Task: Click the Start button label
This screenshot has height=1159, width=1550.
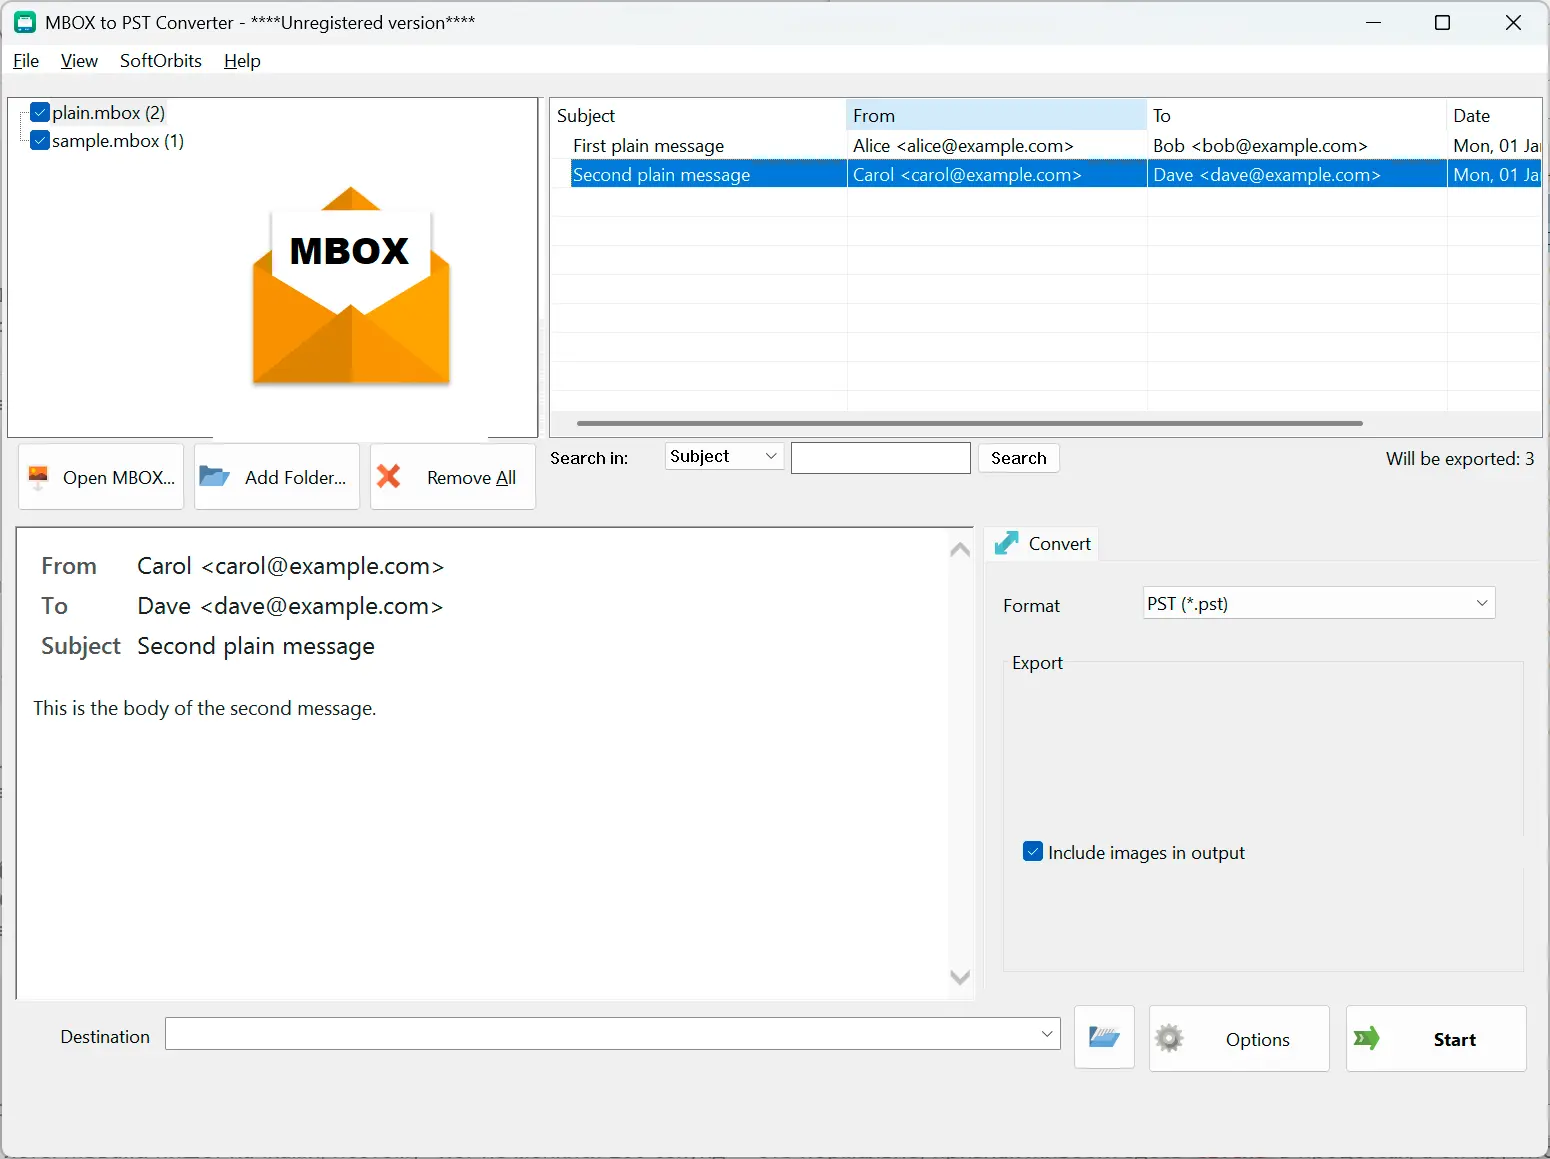Action: tap(1454, 1040)
